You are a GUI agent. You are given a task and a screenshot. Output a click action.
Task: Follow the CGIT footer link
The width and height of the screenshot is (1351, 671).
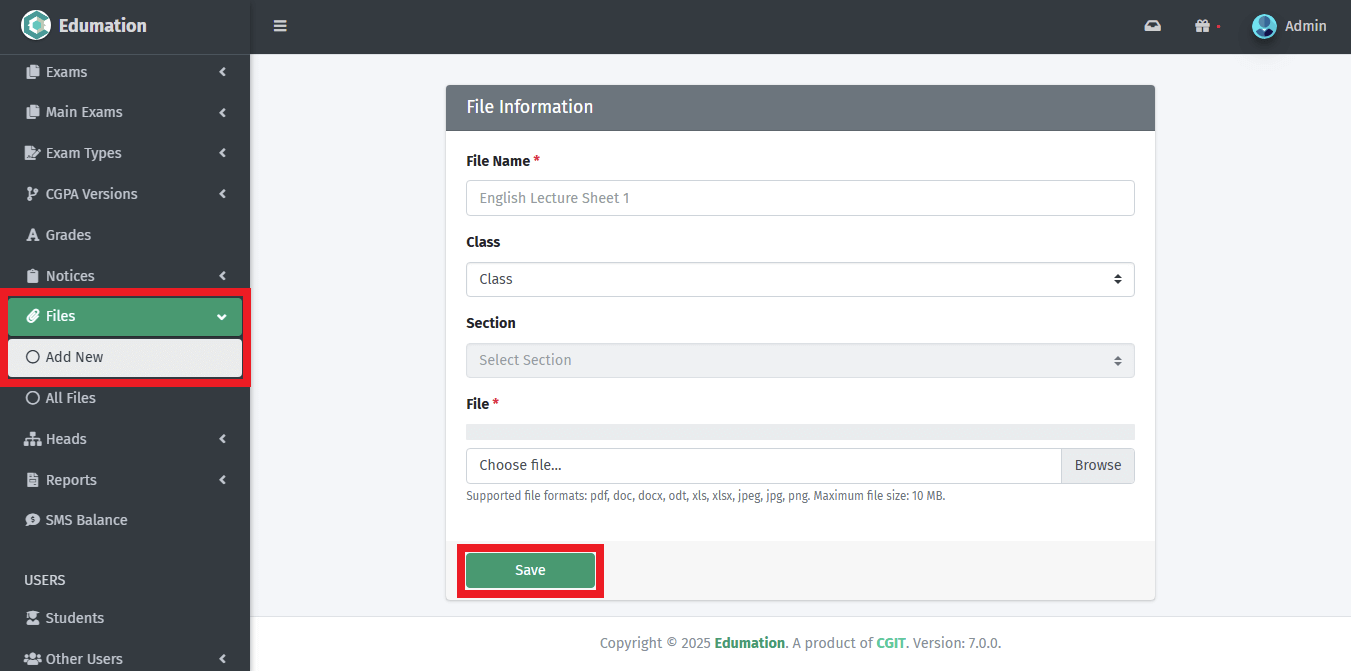(891, 643)
